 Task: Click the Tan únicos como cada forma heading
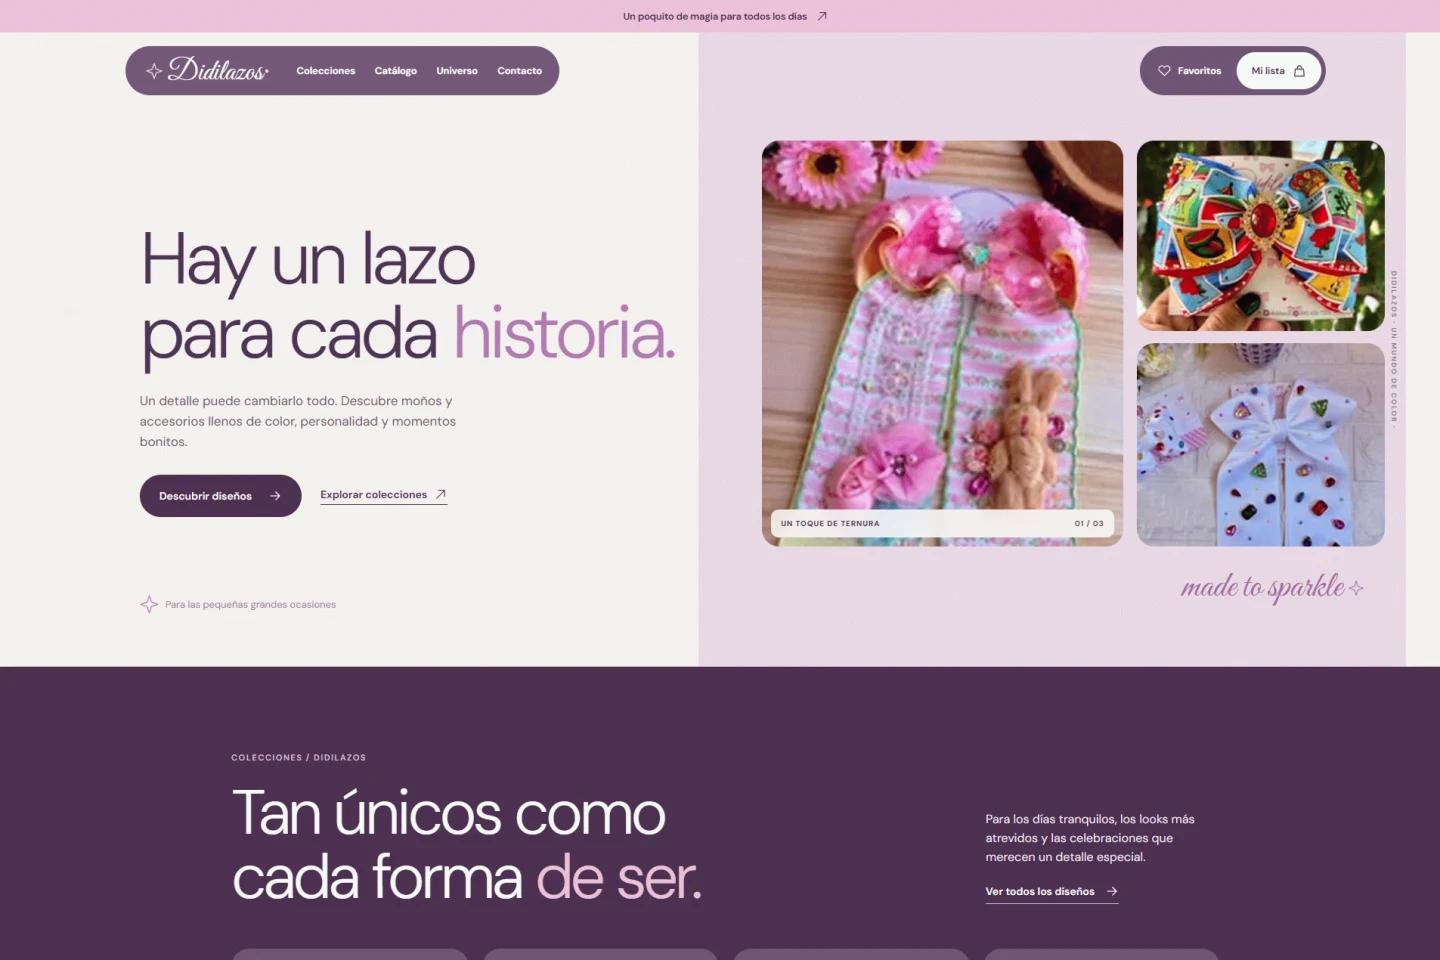(x=467, y=845)
